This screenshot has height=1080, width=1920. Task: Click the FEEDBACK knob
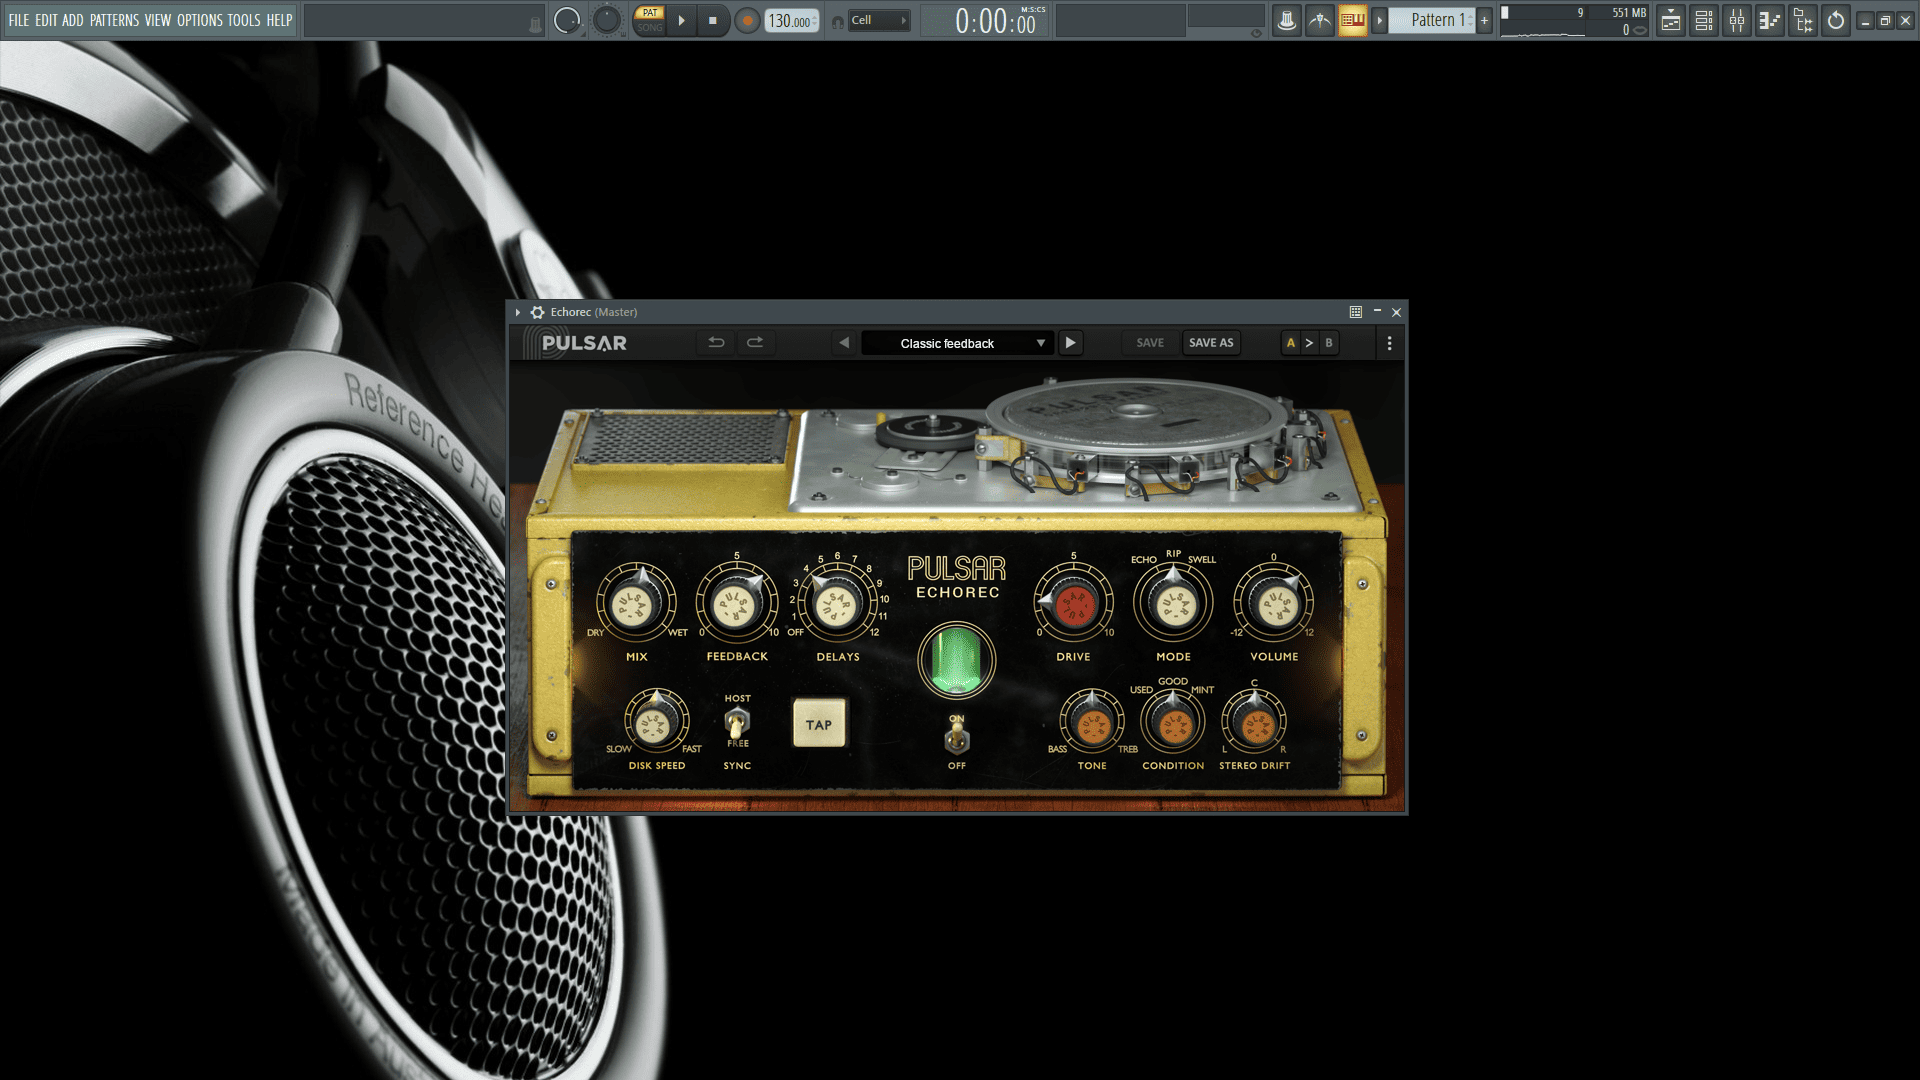pyautogui.click(x=737, y=602)
